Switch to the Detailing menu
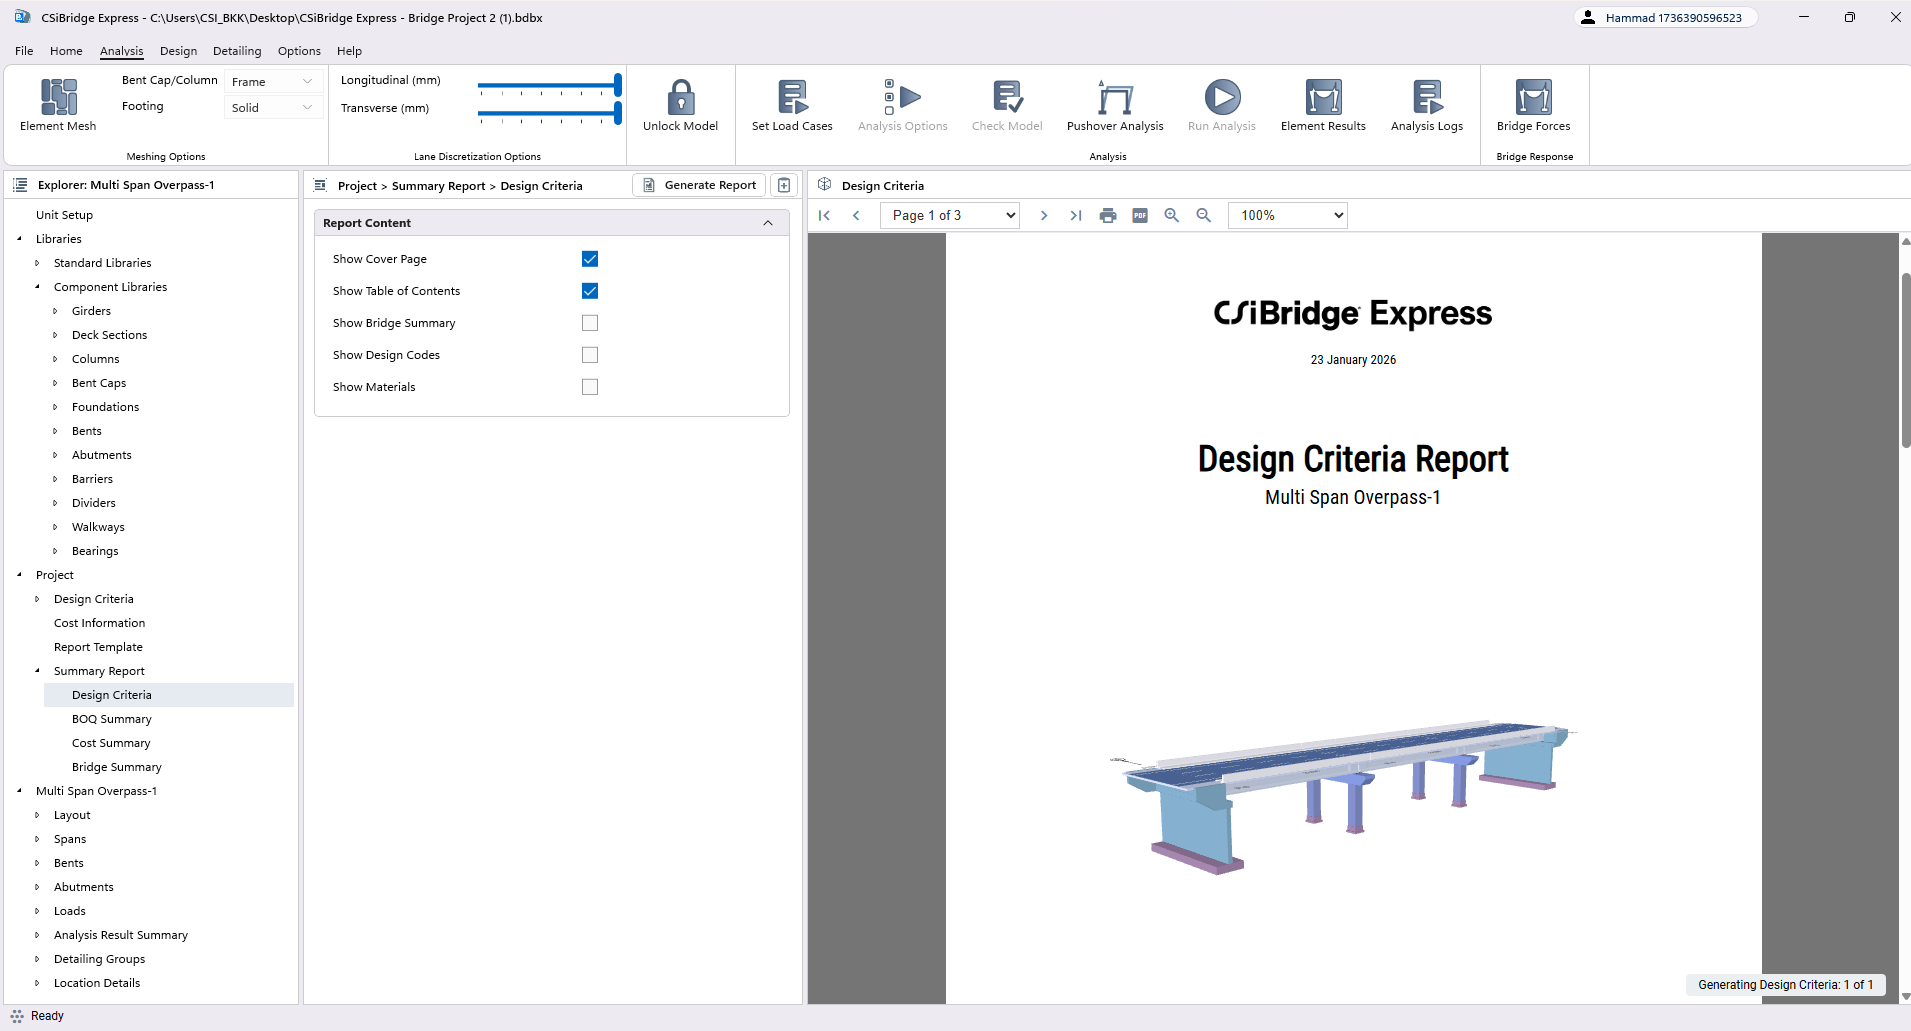Screen dimensions: 1911x1031 click(x=237, y=51)
